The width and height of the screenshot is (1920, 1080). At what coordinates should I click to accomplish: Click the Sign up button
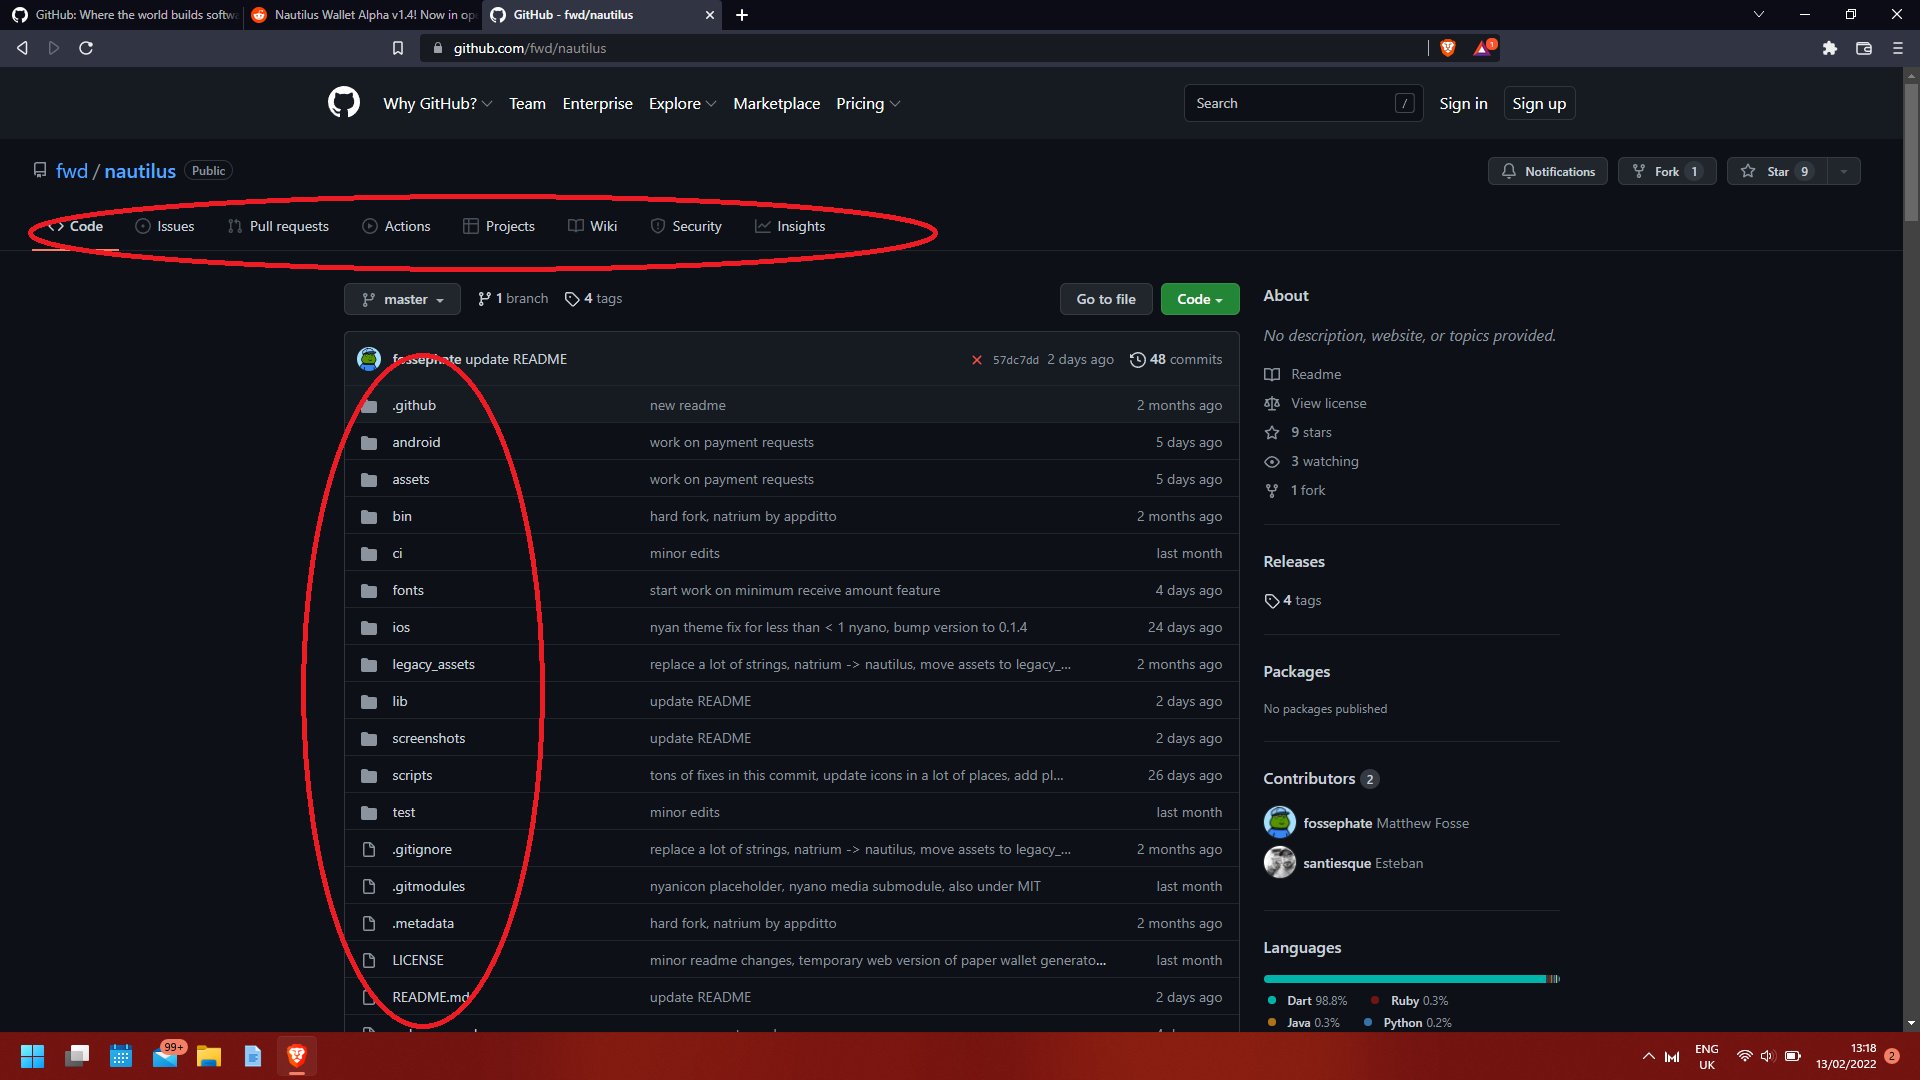tap(1539, 104)
